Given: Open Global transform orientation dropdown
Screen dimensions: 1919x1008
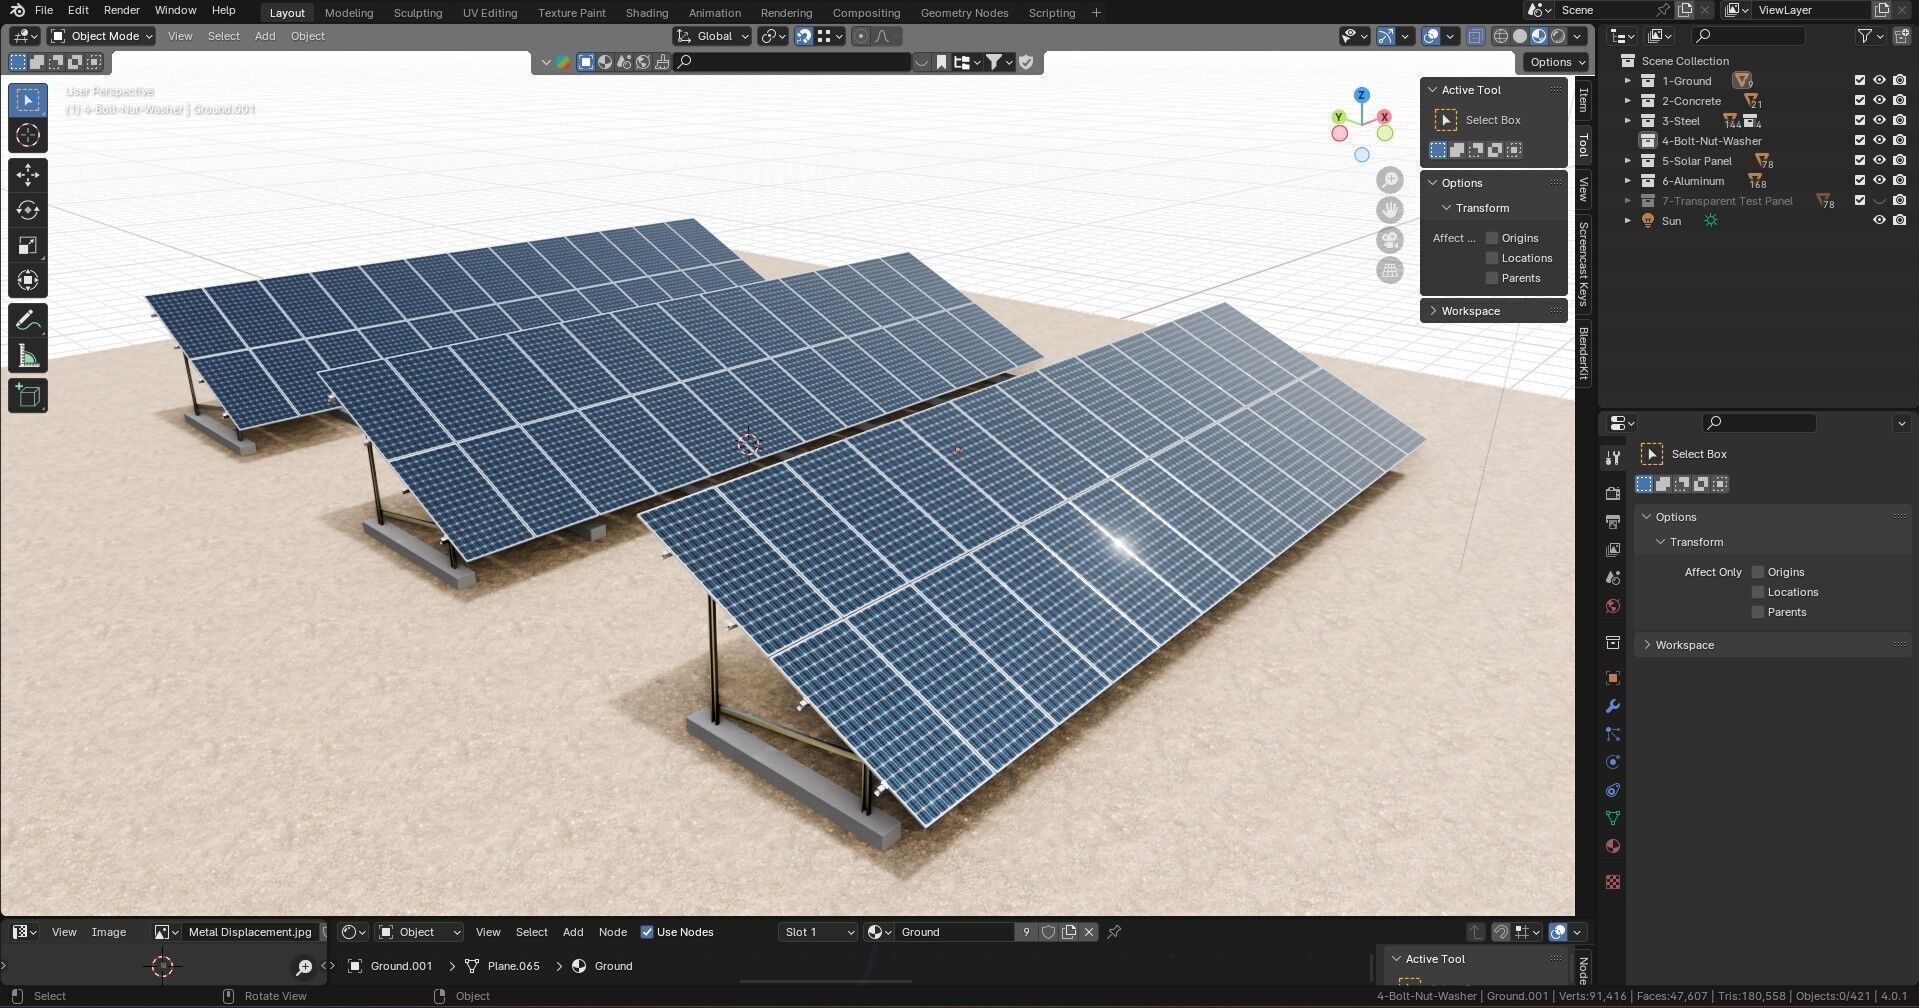Looking at the screenshot, I should click(x=713, y=36).
